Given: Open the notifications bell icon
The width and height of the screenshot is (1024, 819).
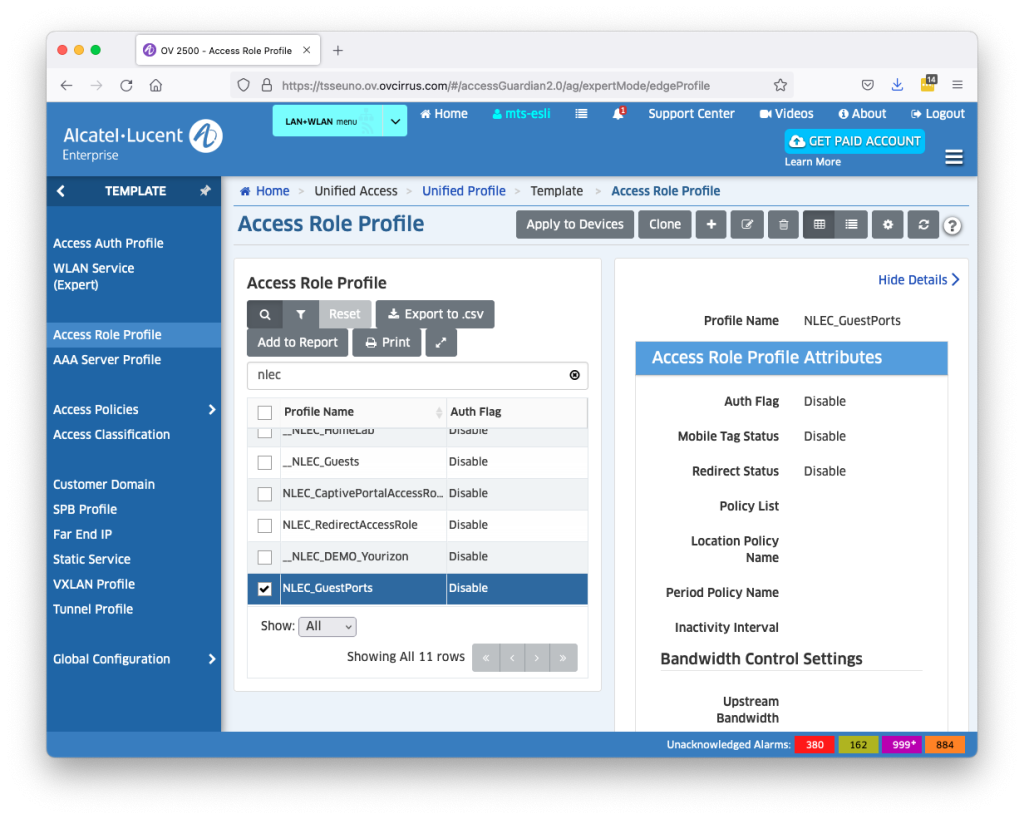Looking at the screenshot, I should 619,114.
